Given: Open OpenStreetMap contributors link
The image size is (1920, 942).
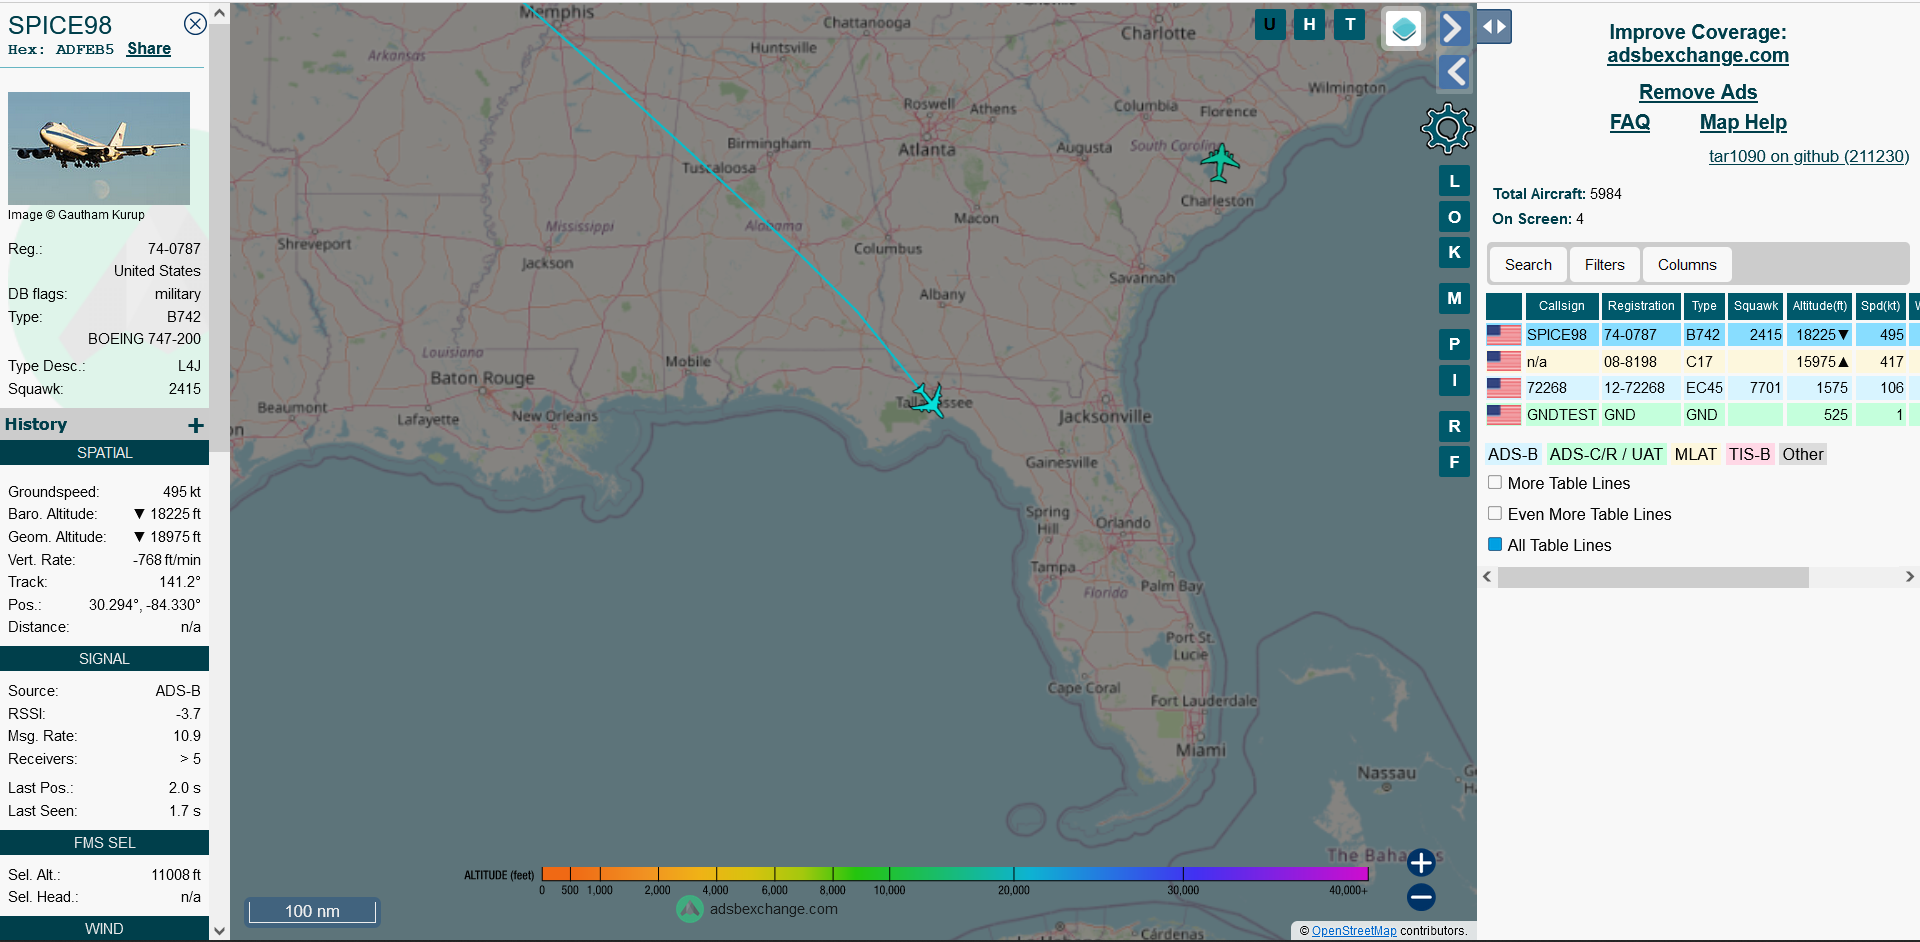Looking at the screenshot, I should click(x=1354, y=931).
